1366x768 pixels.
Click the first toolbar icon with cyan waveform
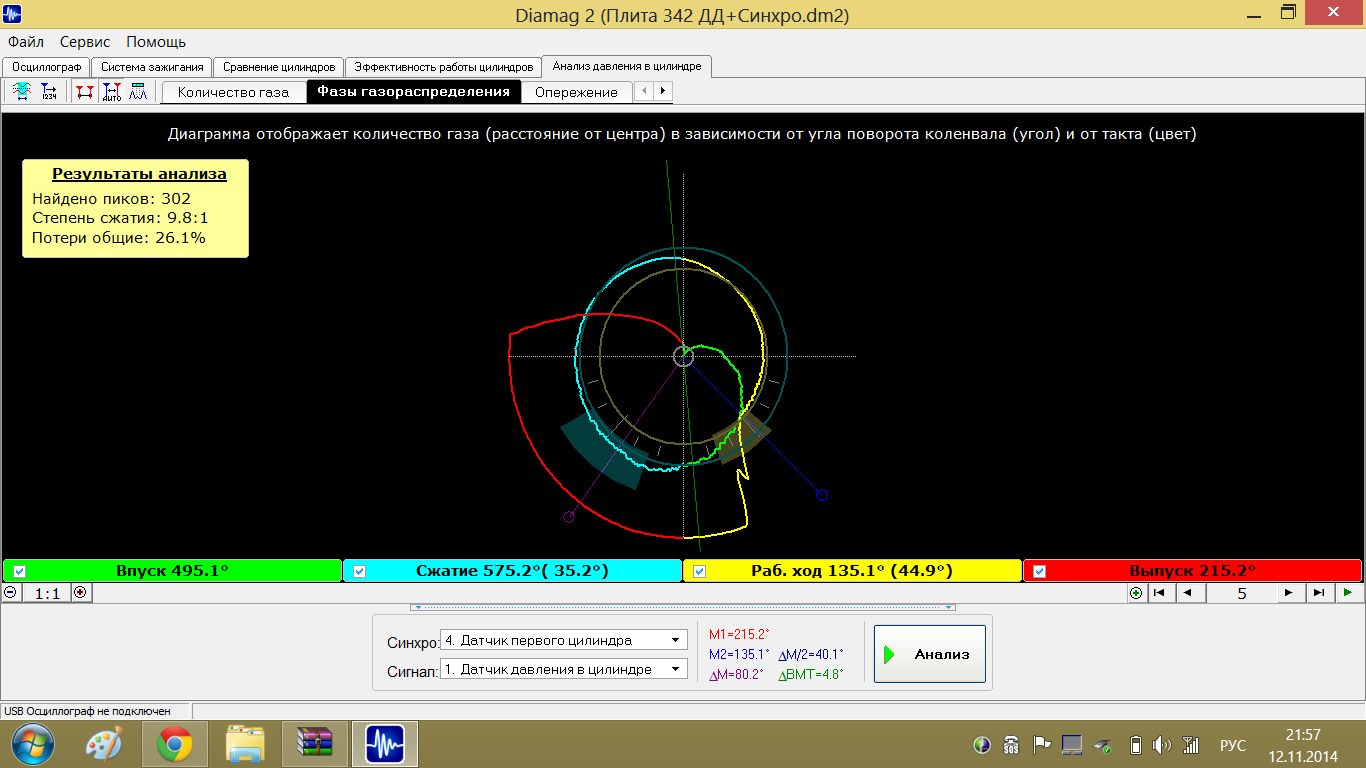21,91
